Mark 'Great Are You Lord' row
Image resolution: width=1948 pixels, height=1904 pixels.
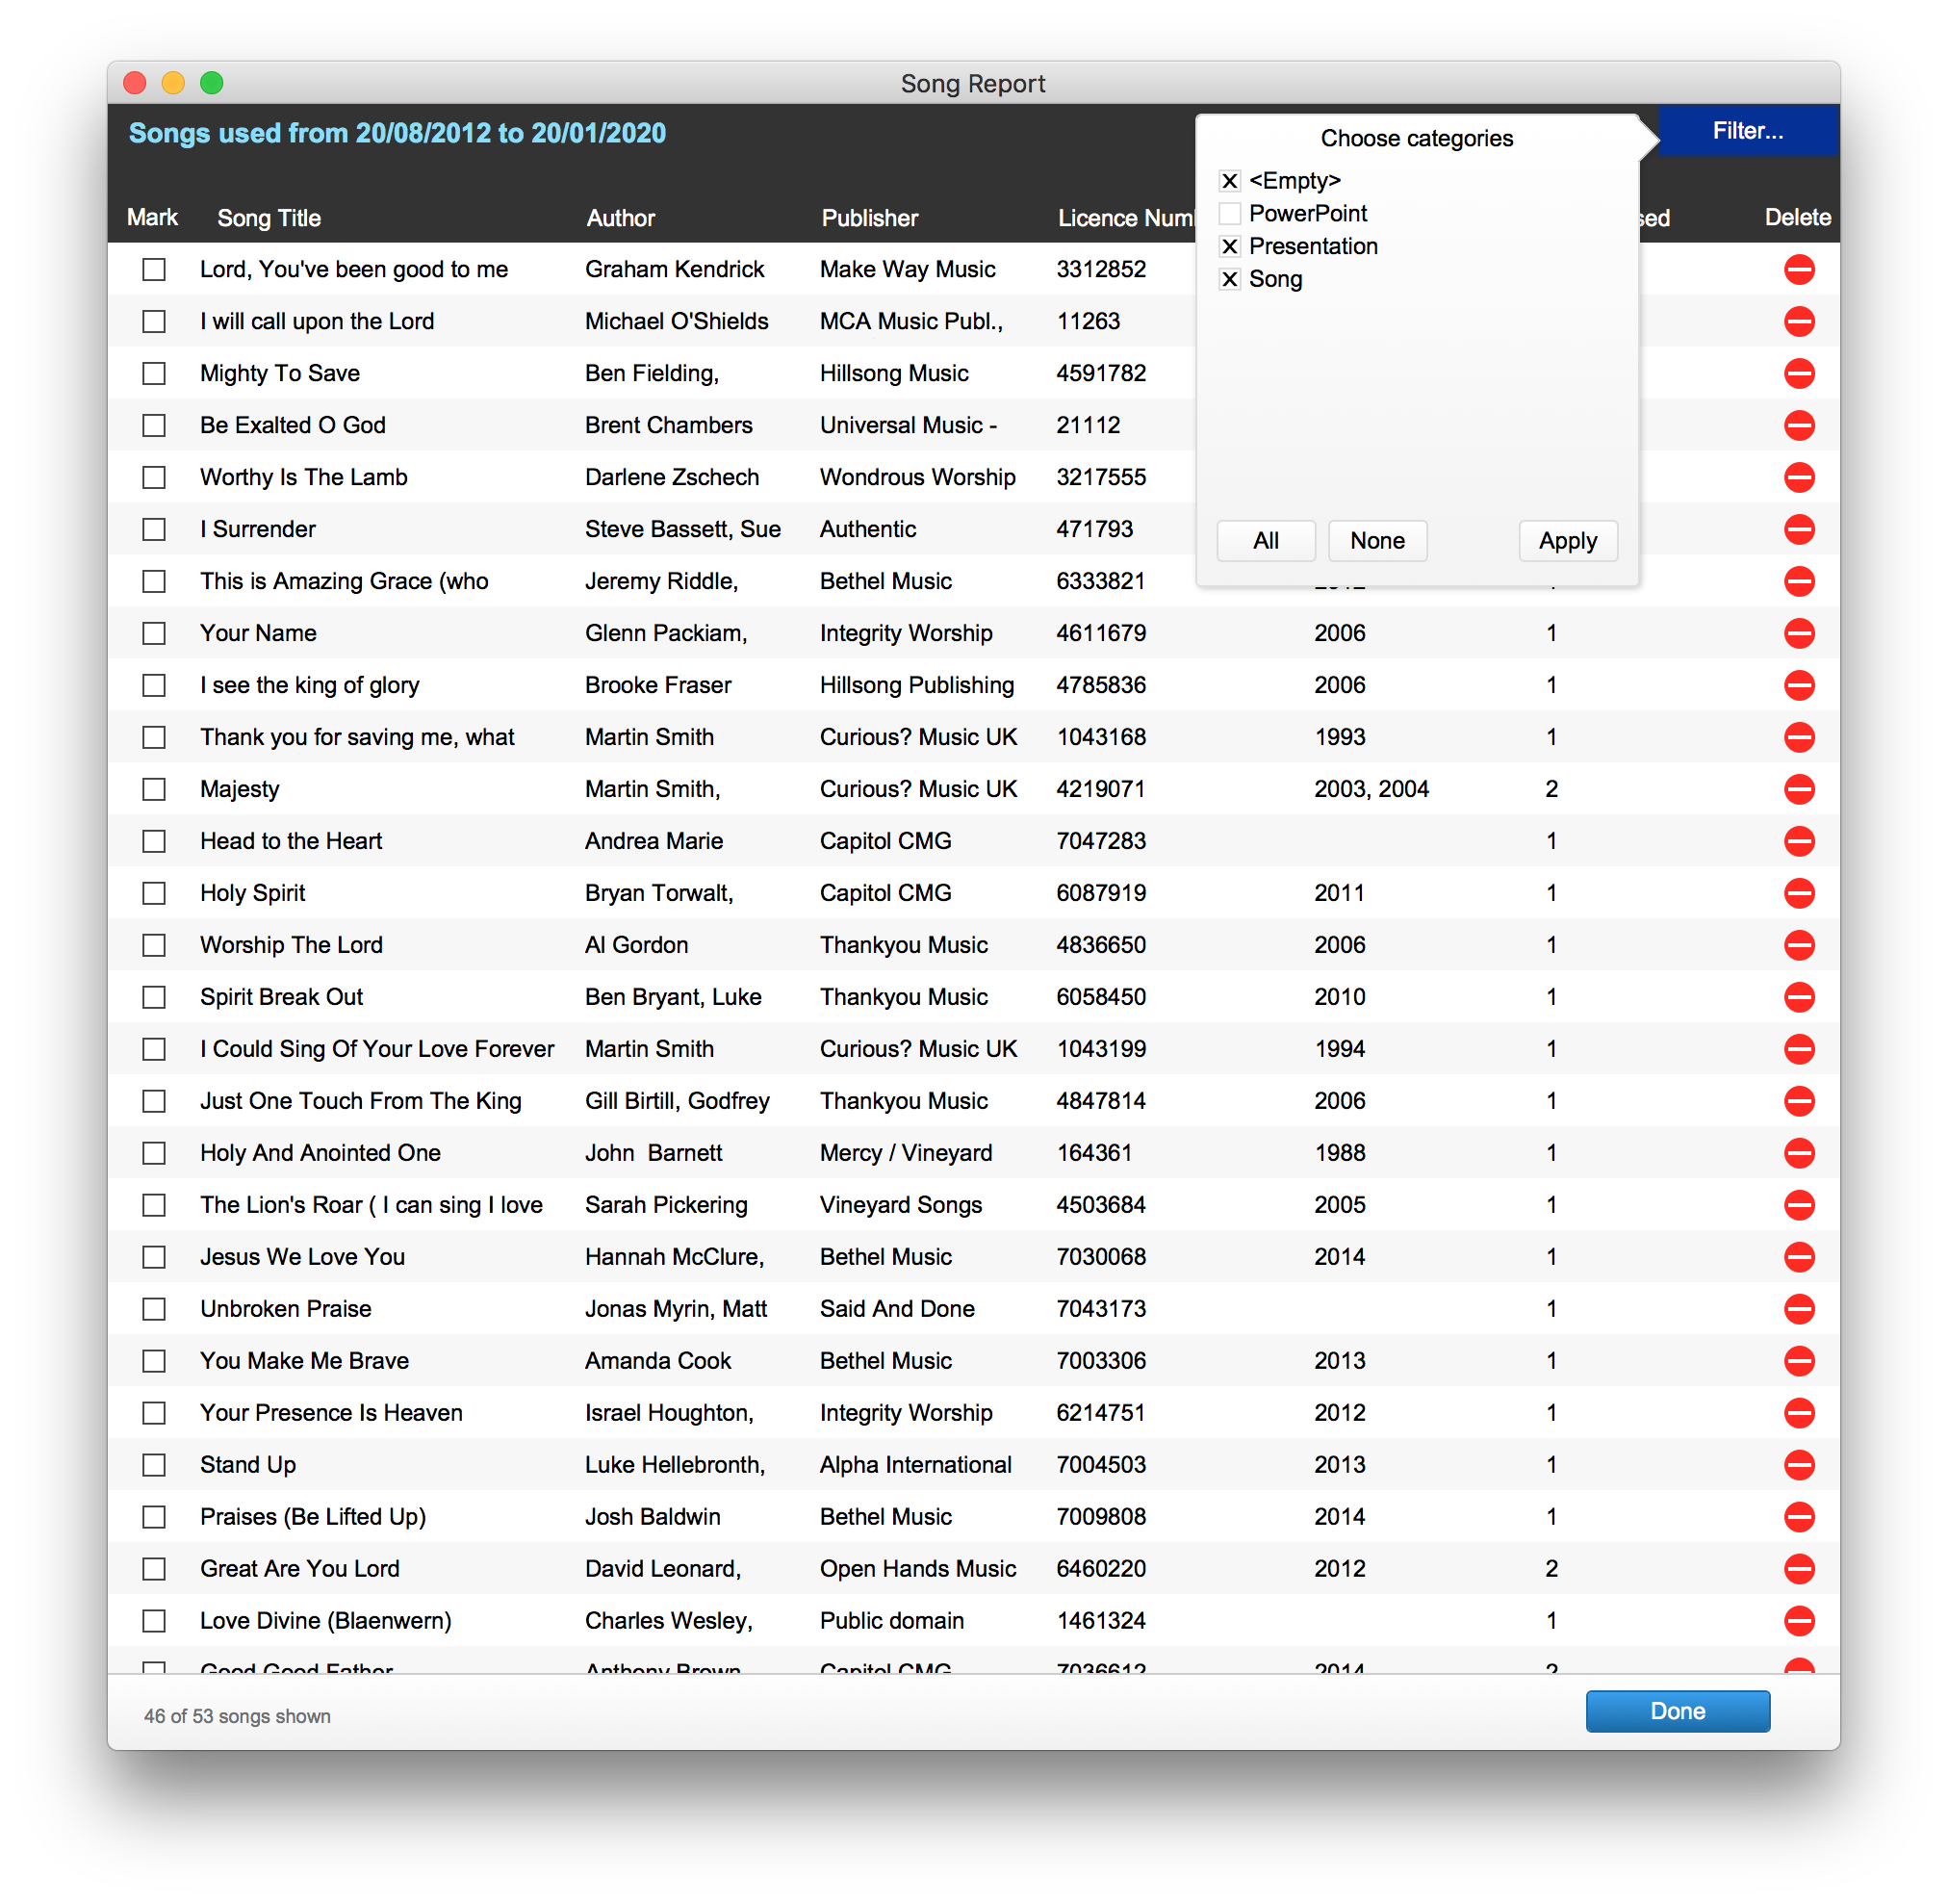154,1569
